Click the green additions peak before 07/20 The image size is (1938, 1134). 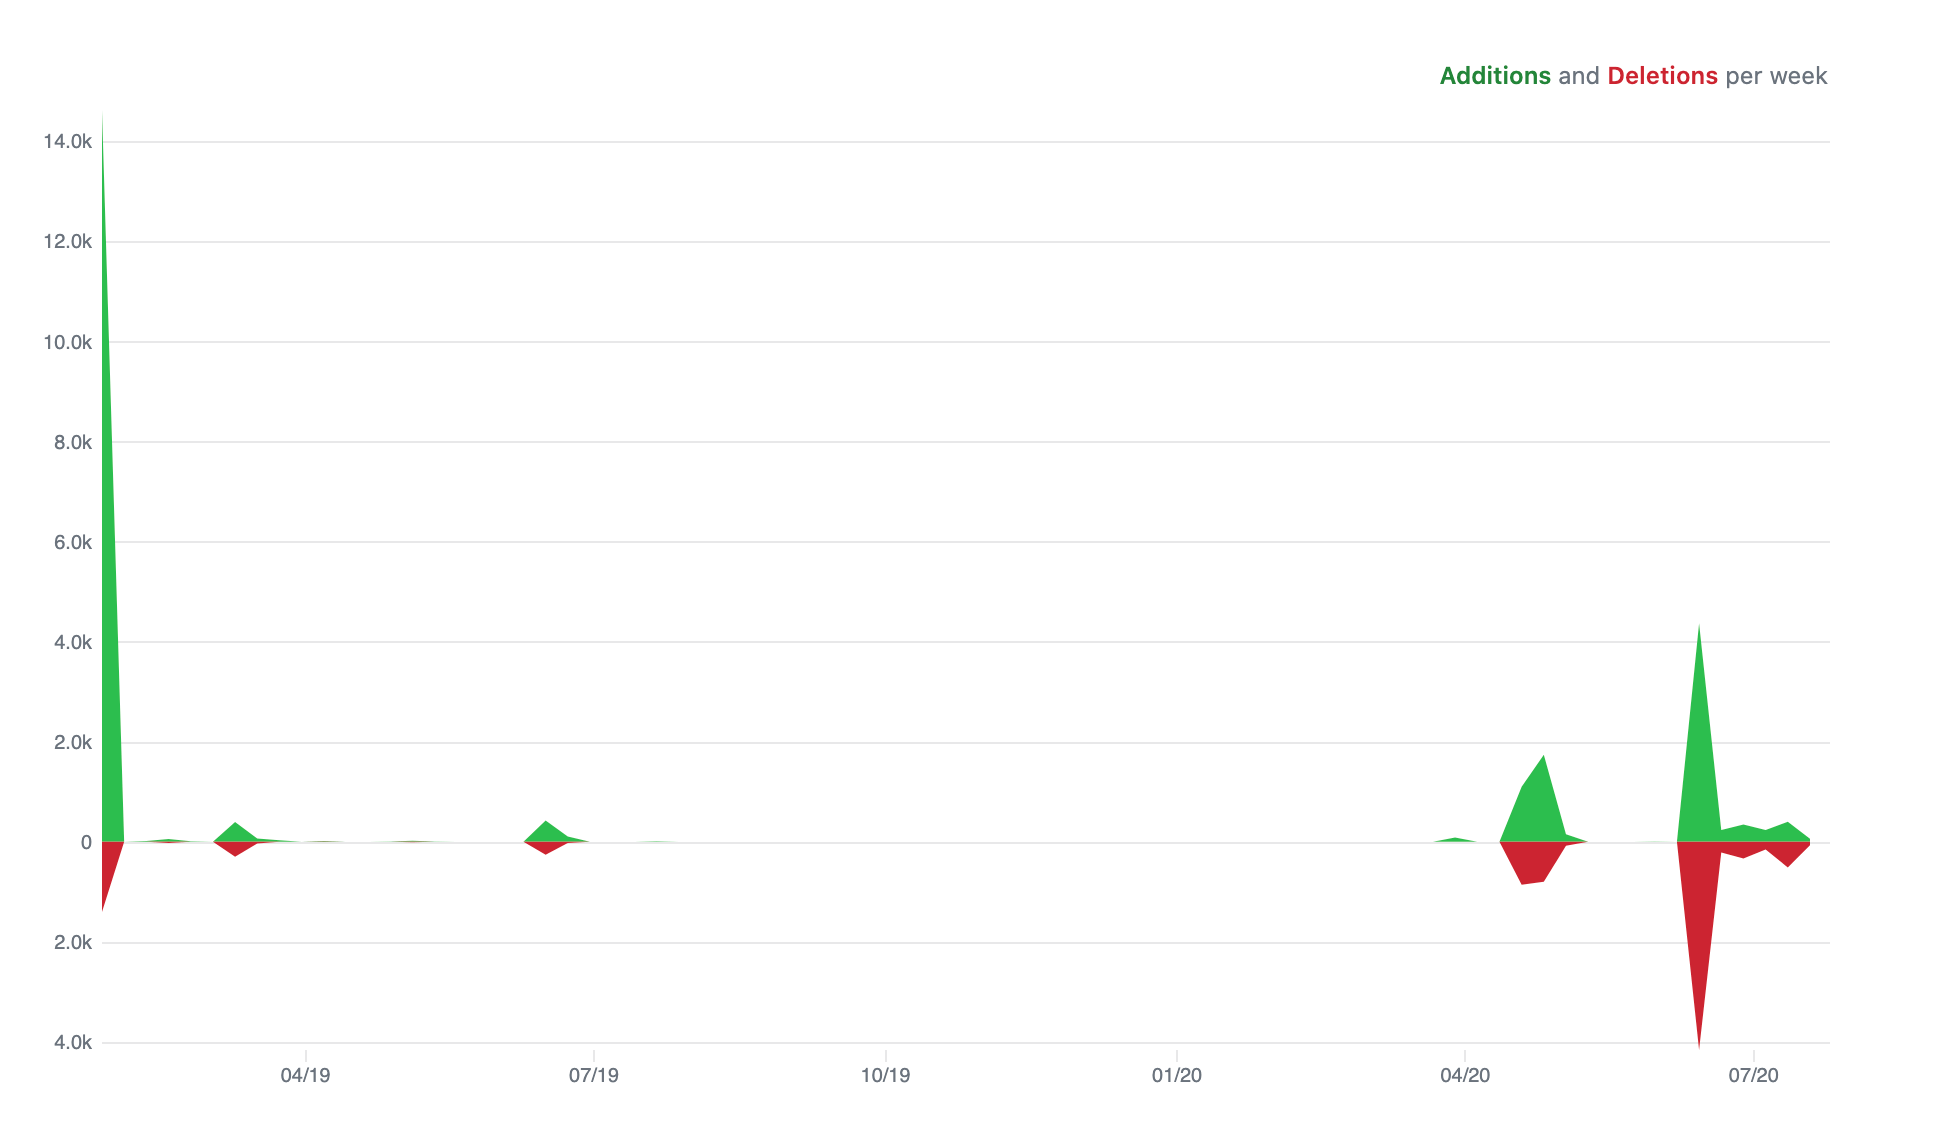tap(1699, 760)
